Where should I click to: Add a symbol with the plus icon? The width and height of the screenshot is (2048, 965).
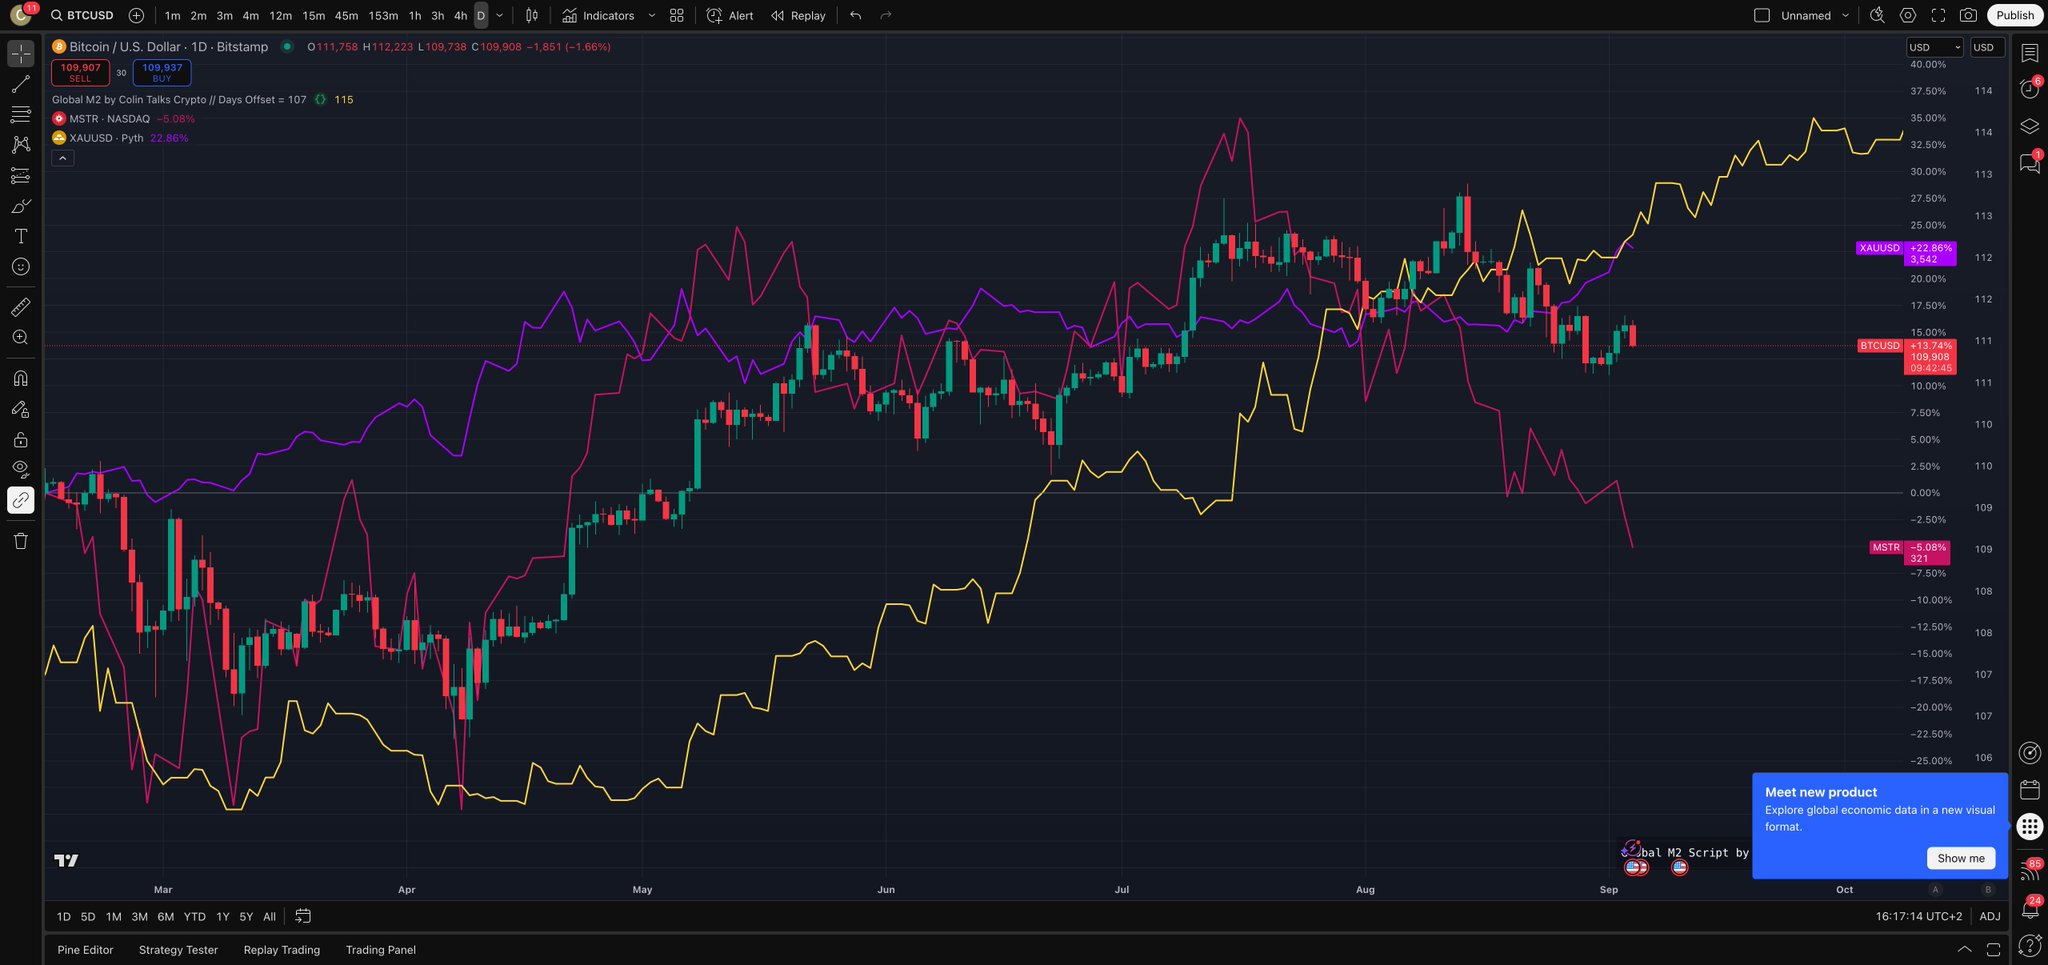(x=137, y=16)
